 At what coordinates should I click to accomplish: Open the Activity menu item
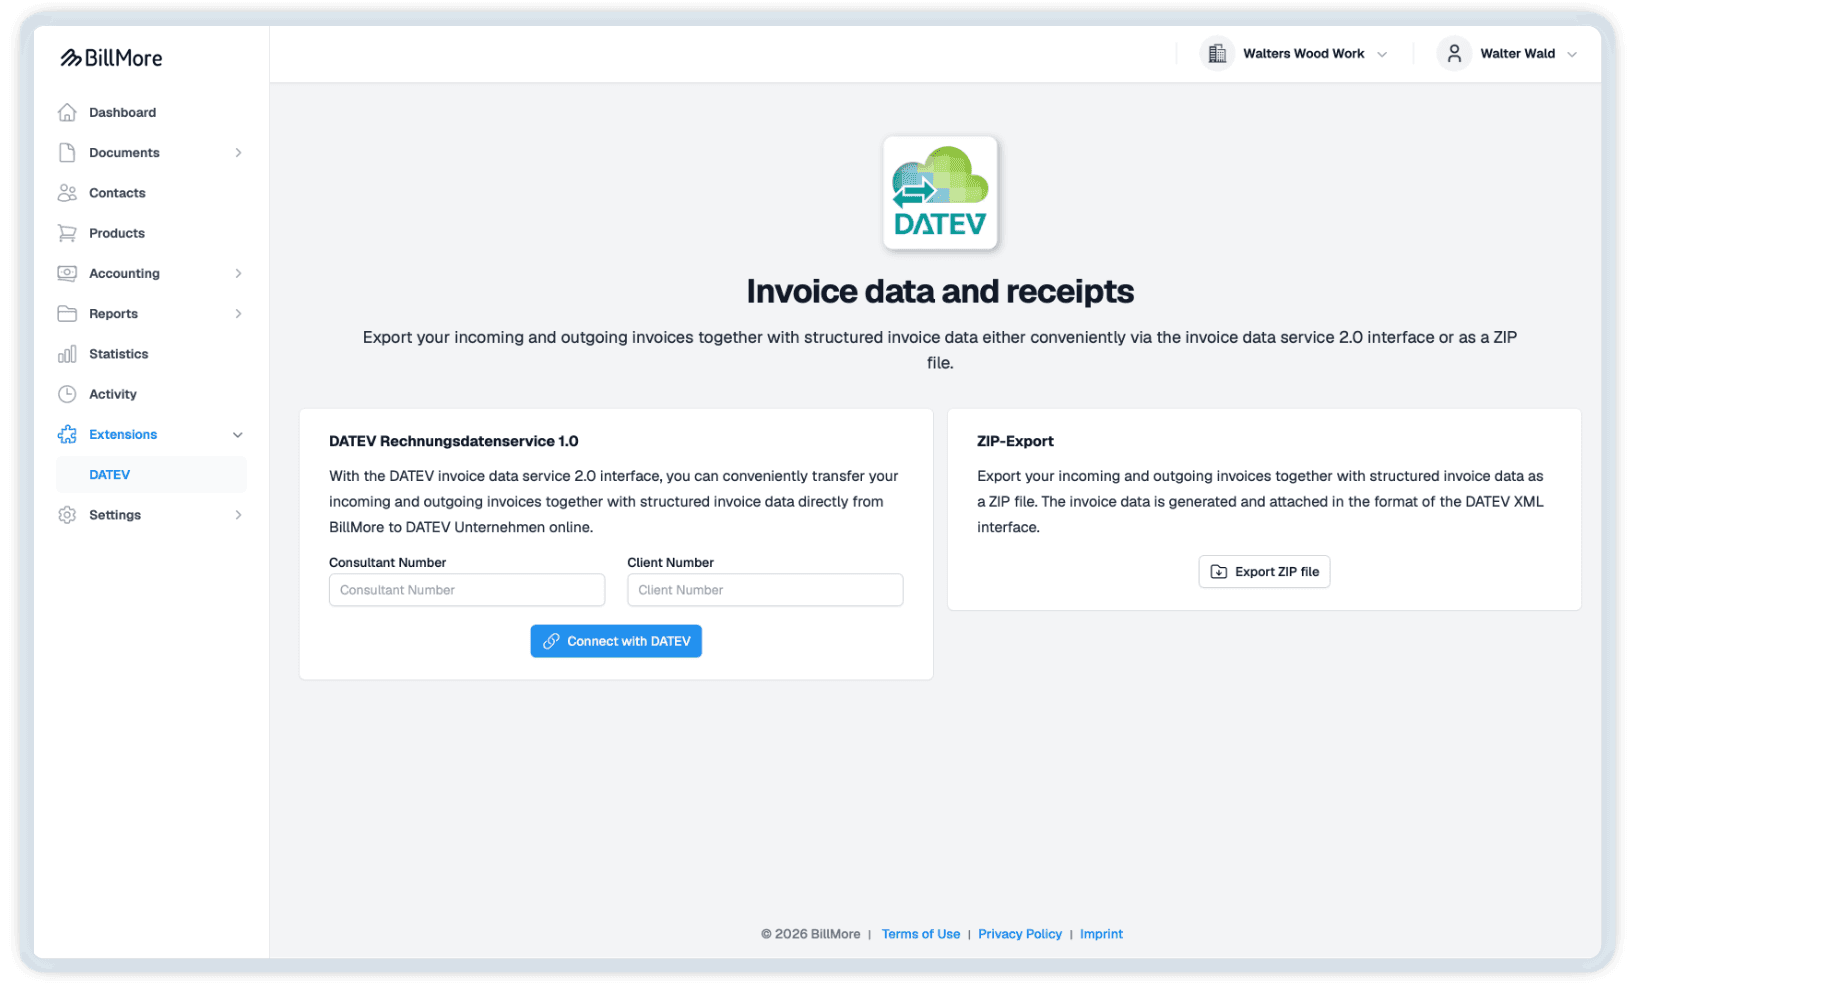(152, 394)
